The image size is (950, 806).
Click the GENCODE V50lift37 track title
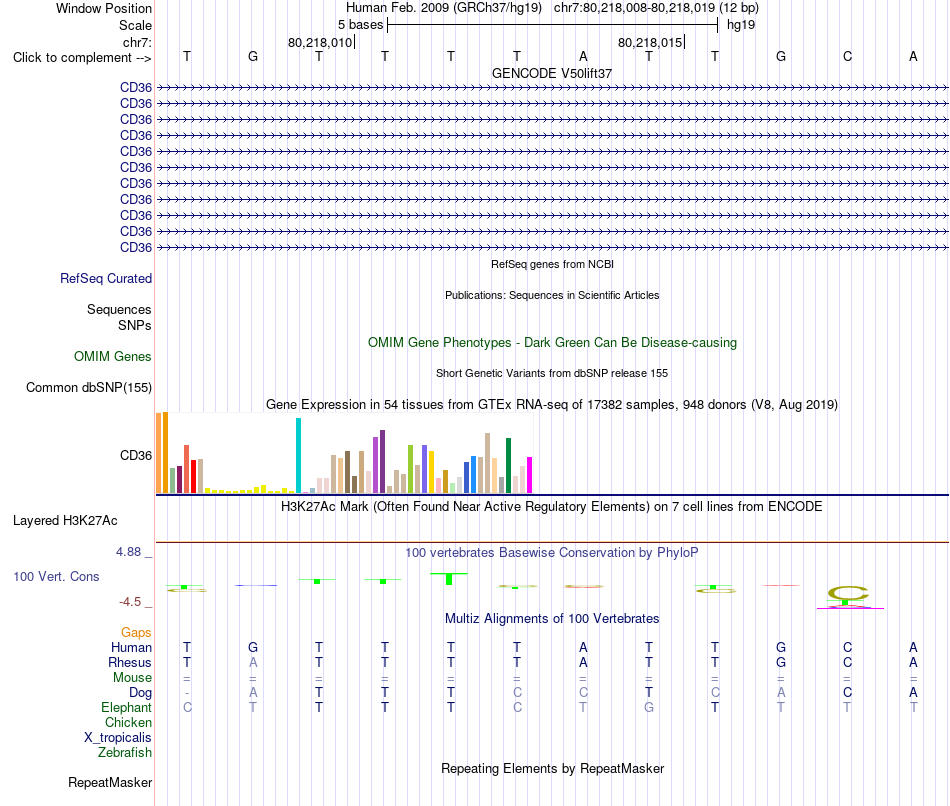[x=552, y=73]
